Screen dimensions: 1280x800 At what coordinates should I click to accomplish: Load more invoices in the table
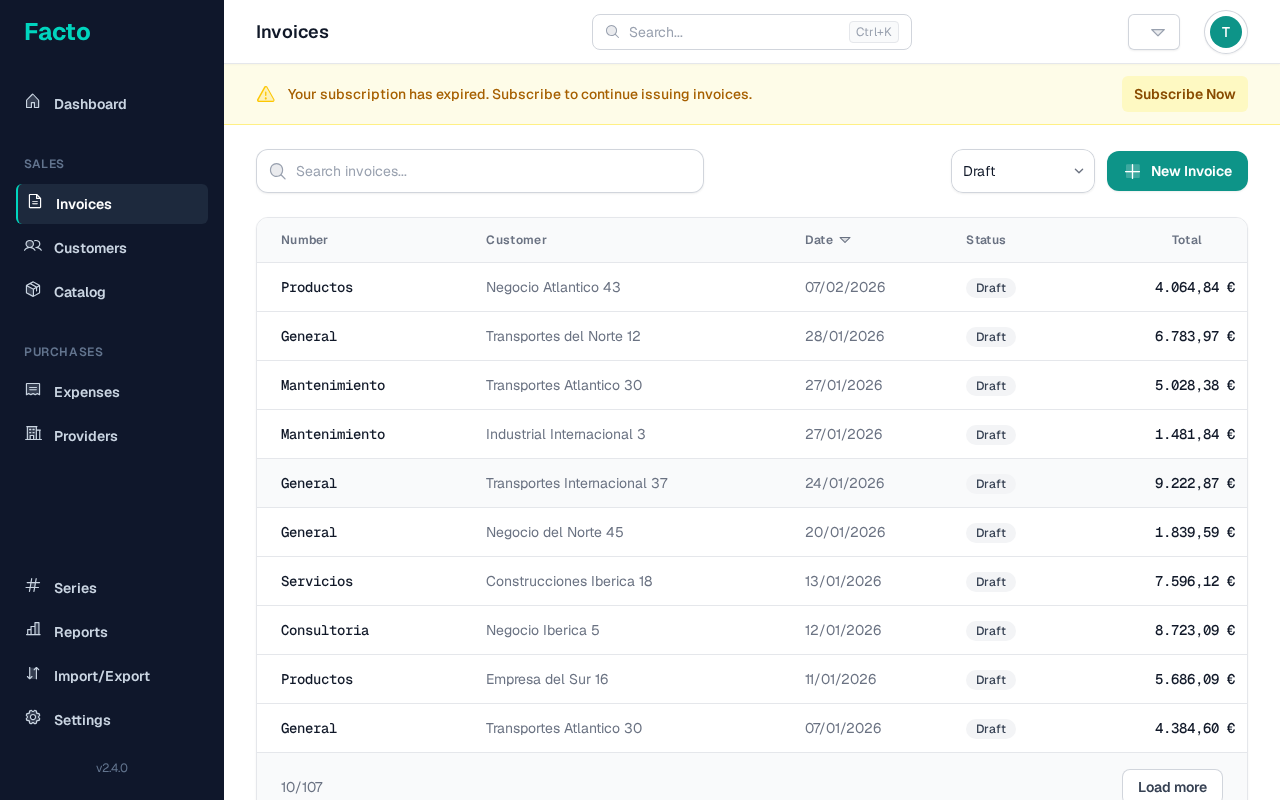1171,786
